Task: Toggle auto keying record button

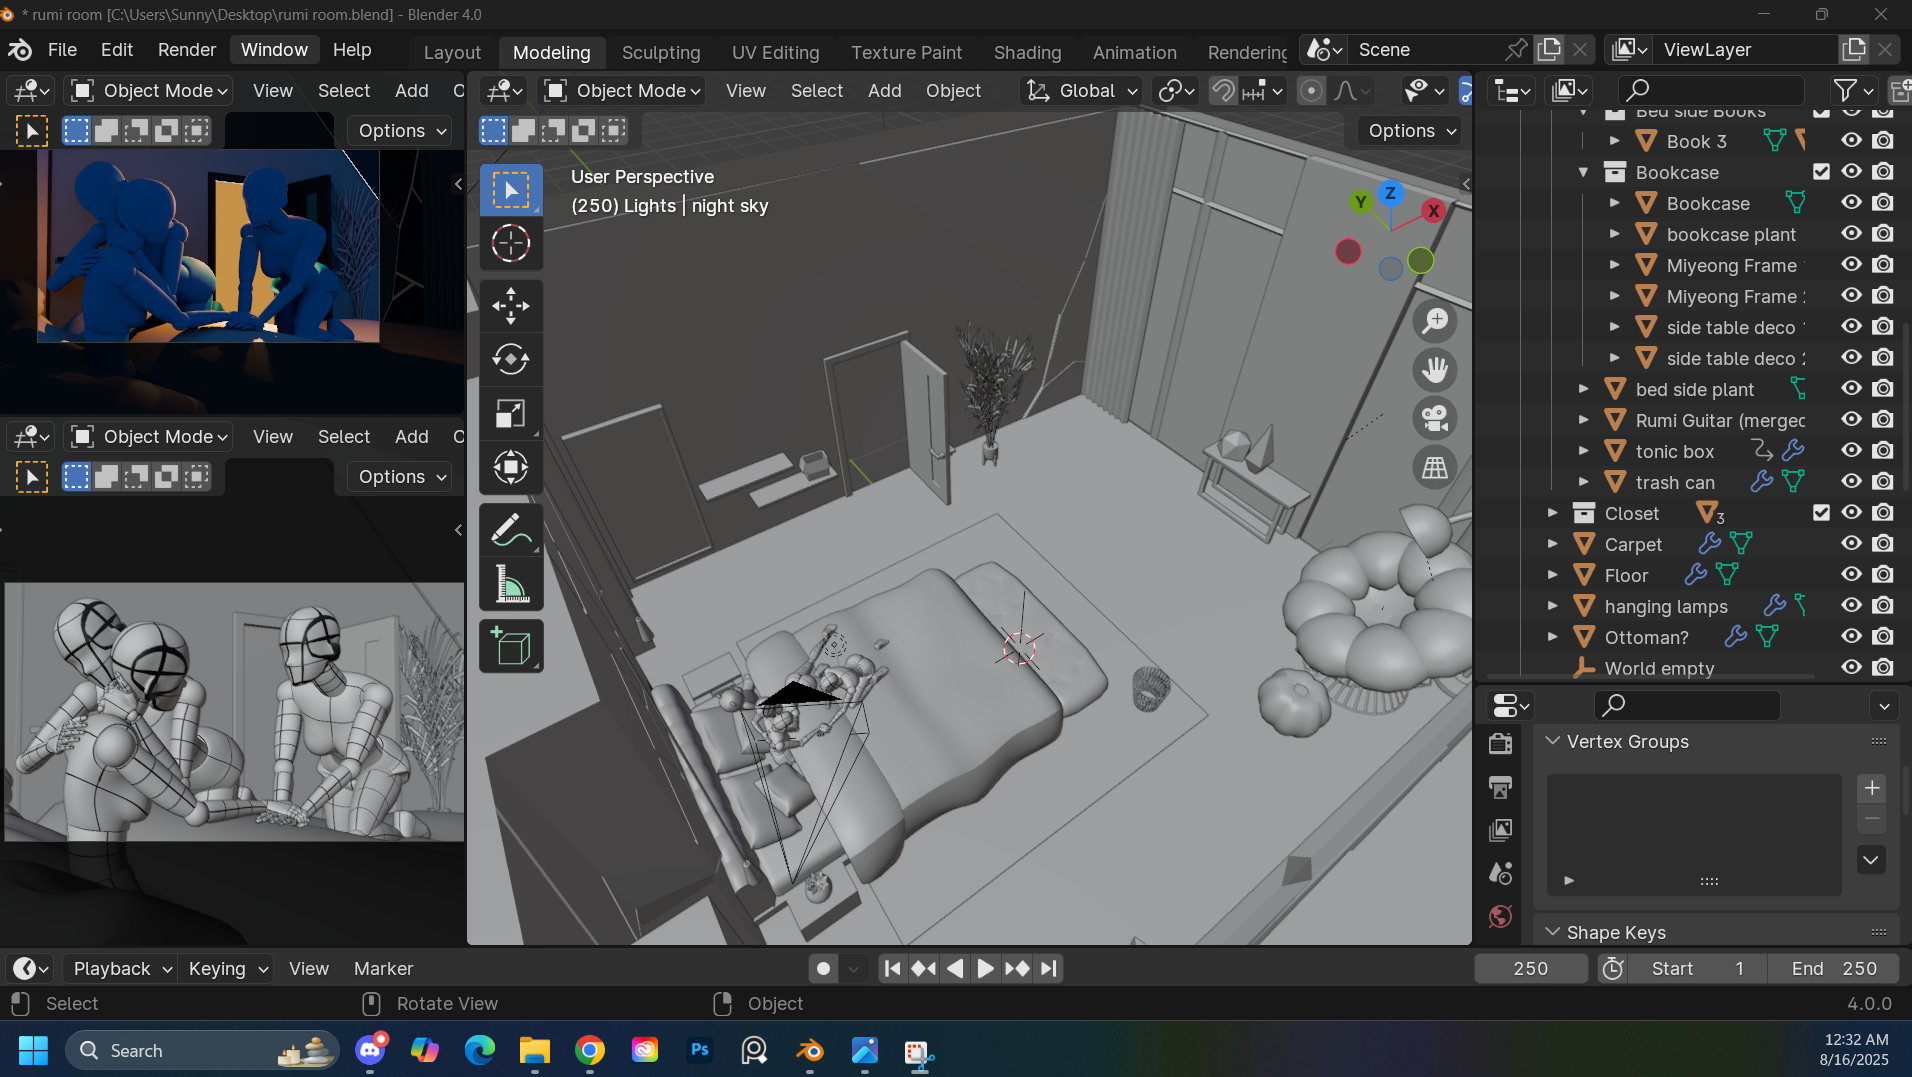Action: tap(823, 968)
